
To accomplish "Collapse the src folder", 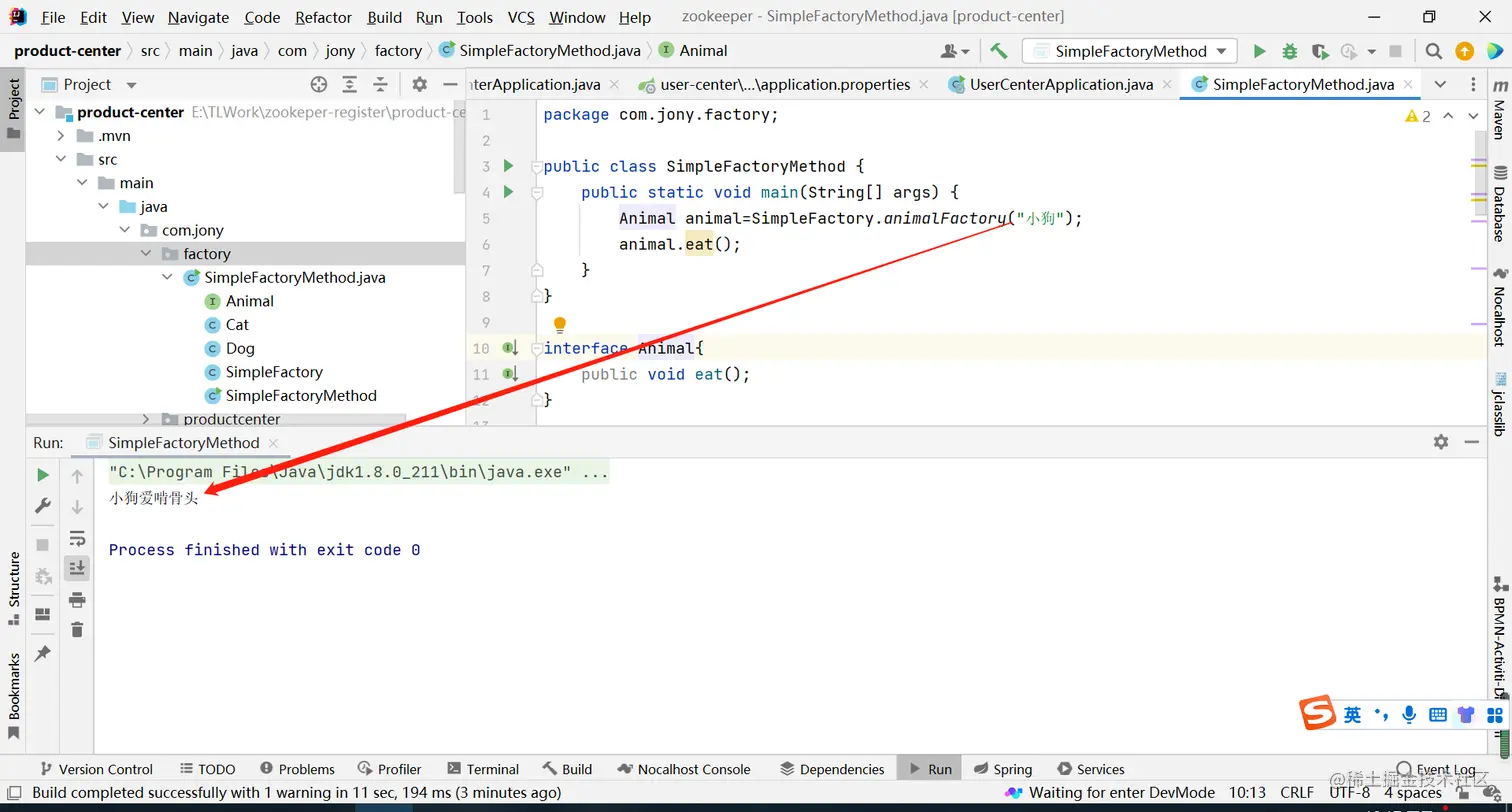I will point(61,159).
